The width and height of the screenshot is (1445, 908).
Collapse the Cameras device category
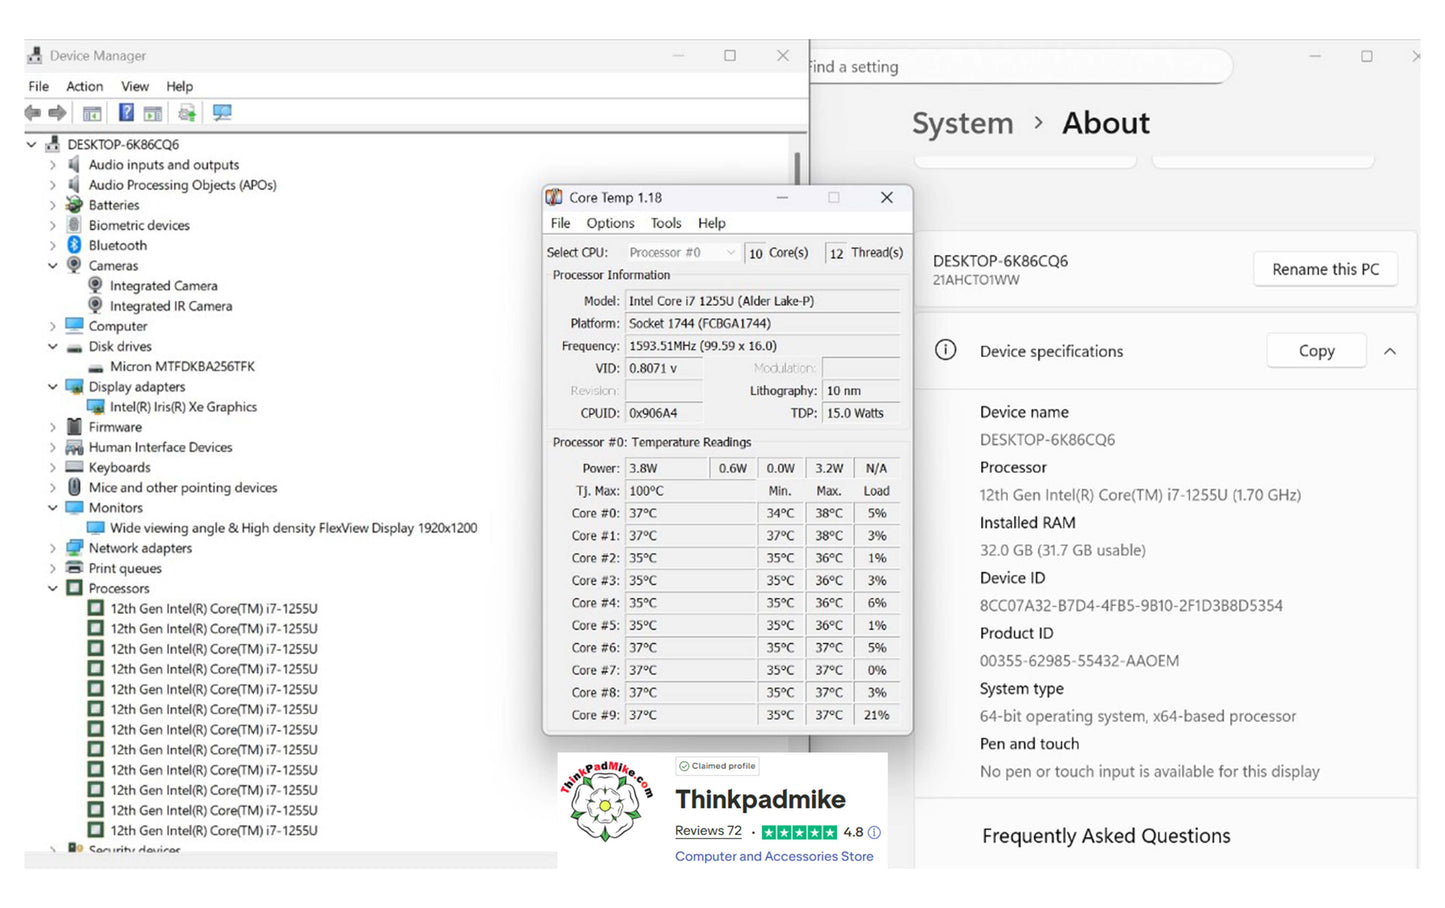[x=53, y=265]
